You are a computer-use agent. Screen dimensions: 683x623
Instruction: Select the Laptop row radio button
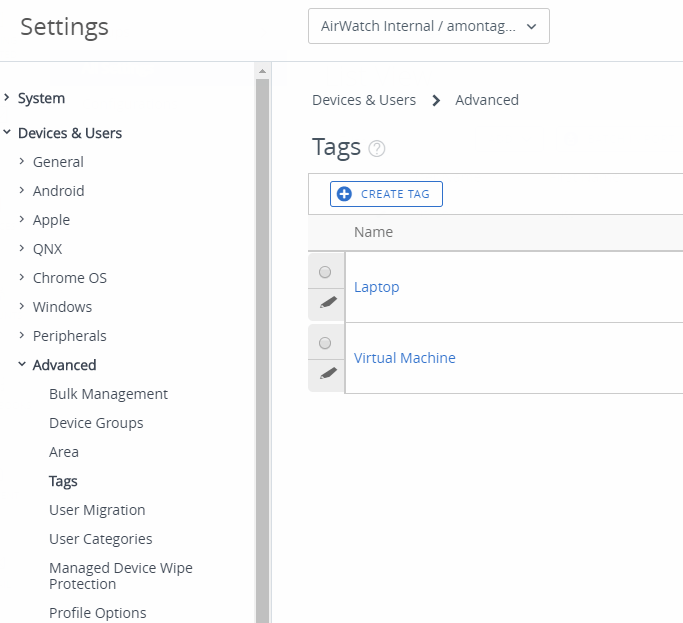pyautogui.click(x=325, y=272)
